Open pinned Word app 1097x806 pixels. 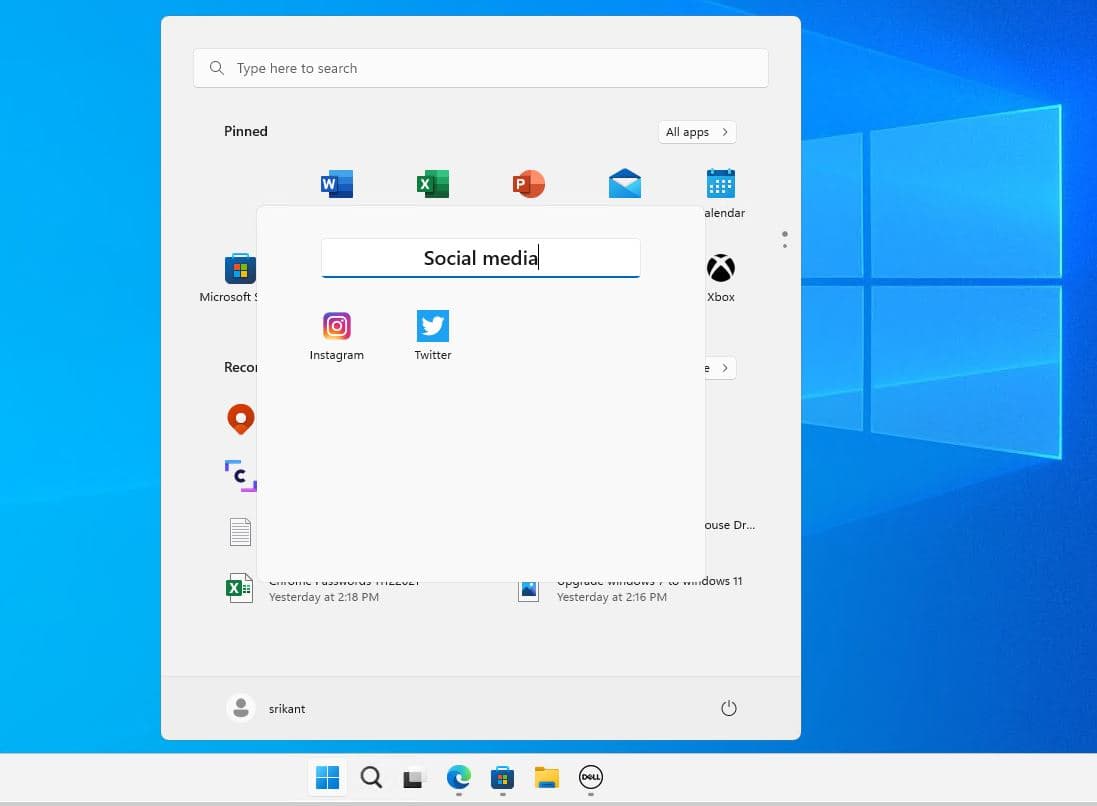point(337,184)
